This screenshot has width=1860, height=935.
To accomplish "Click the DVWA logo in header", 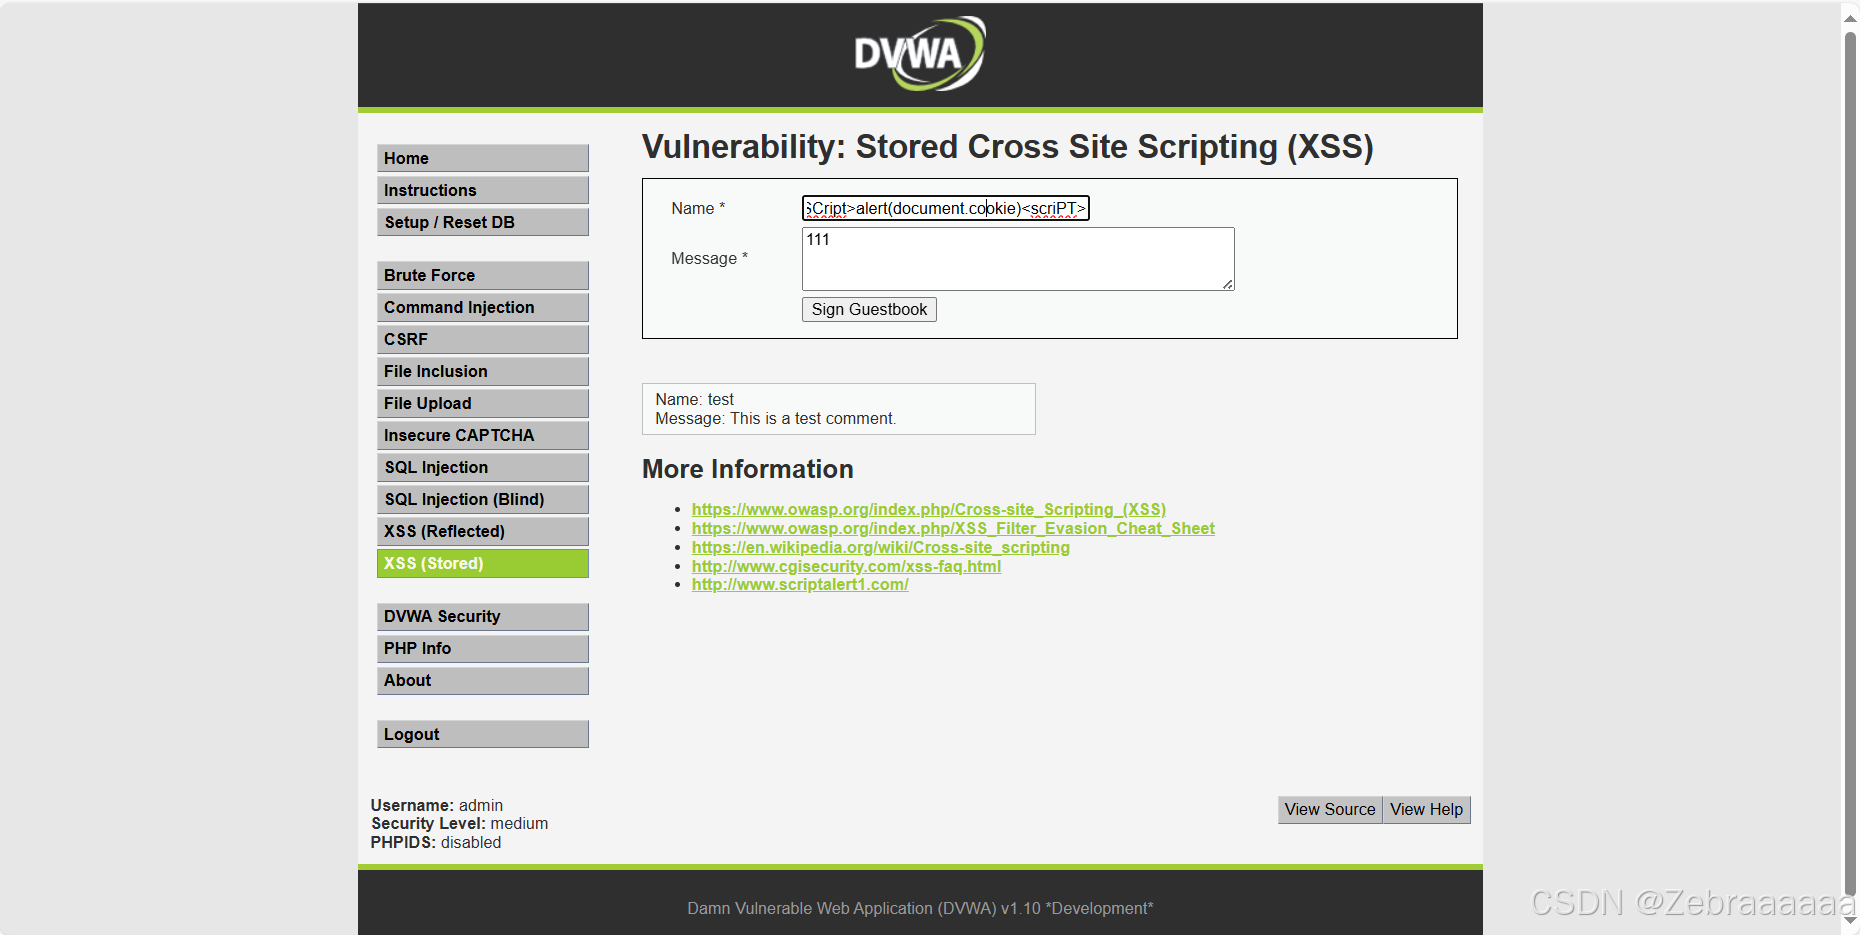I will pyautogui.click(x=920, y=54).
